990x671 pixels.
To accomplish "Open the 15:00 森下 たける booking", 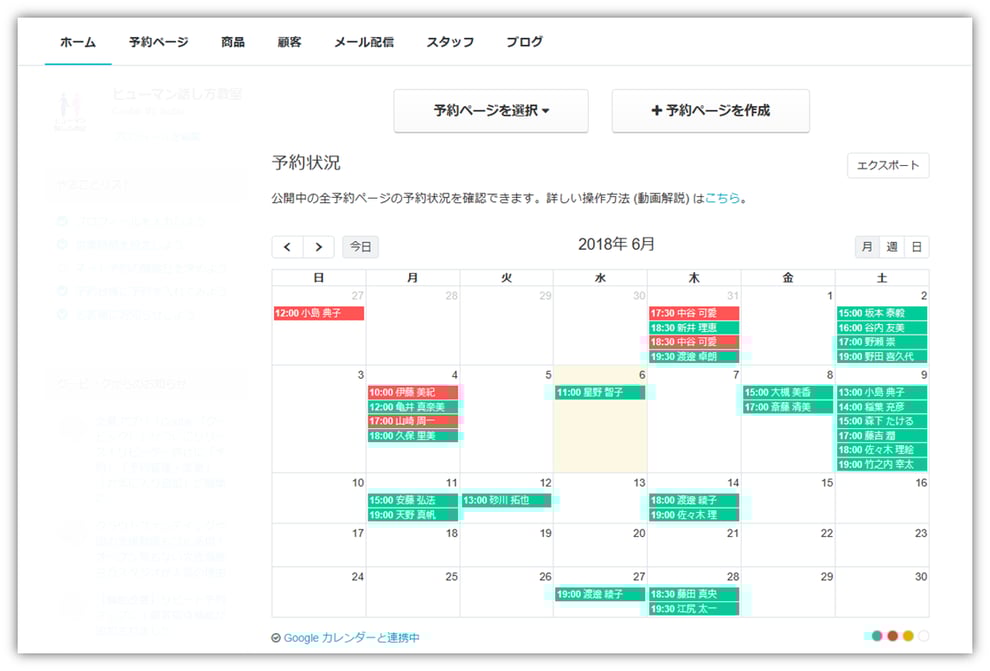I will click(x=882, y=421).
